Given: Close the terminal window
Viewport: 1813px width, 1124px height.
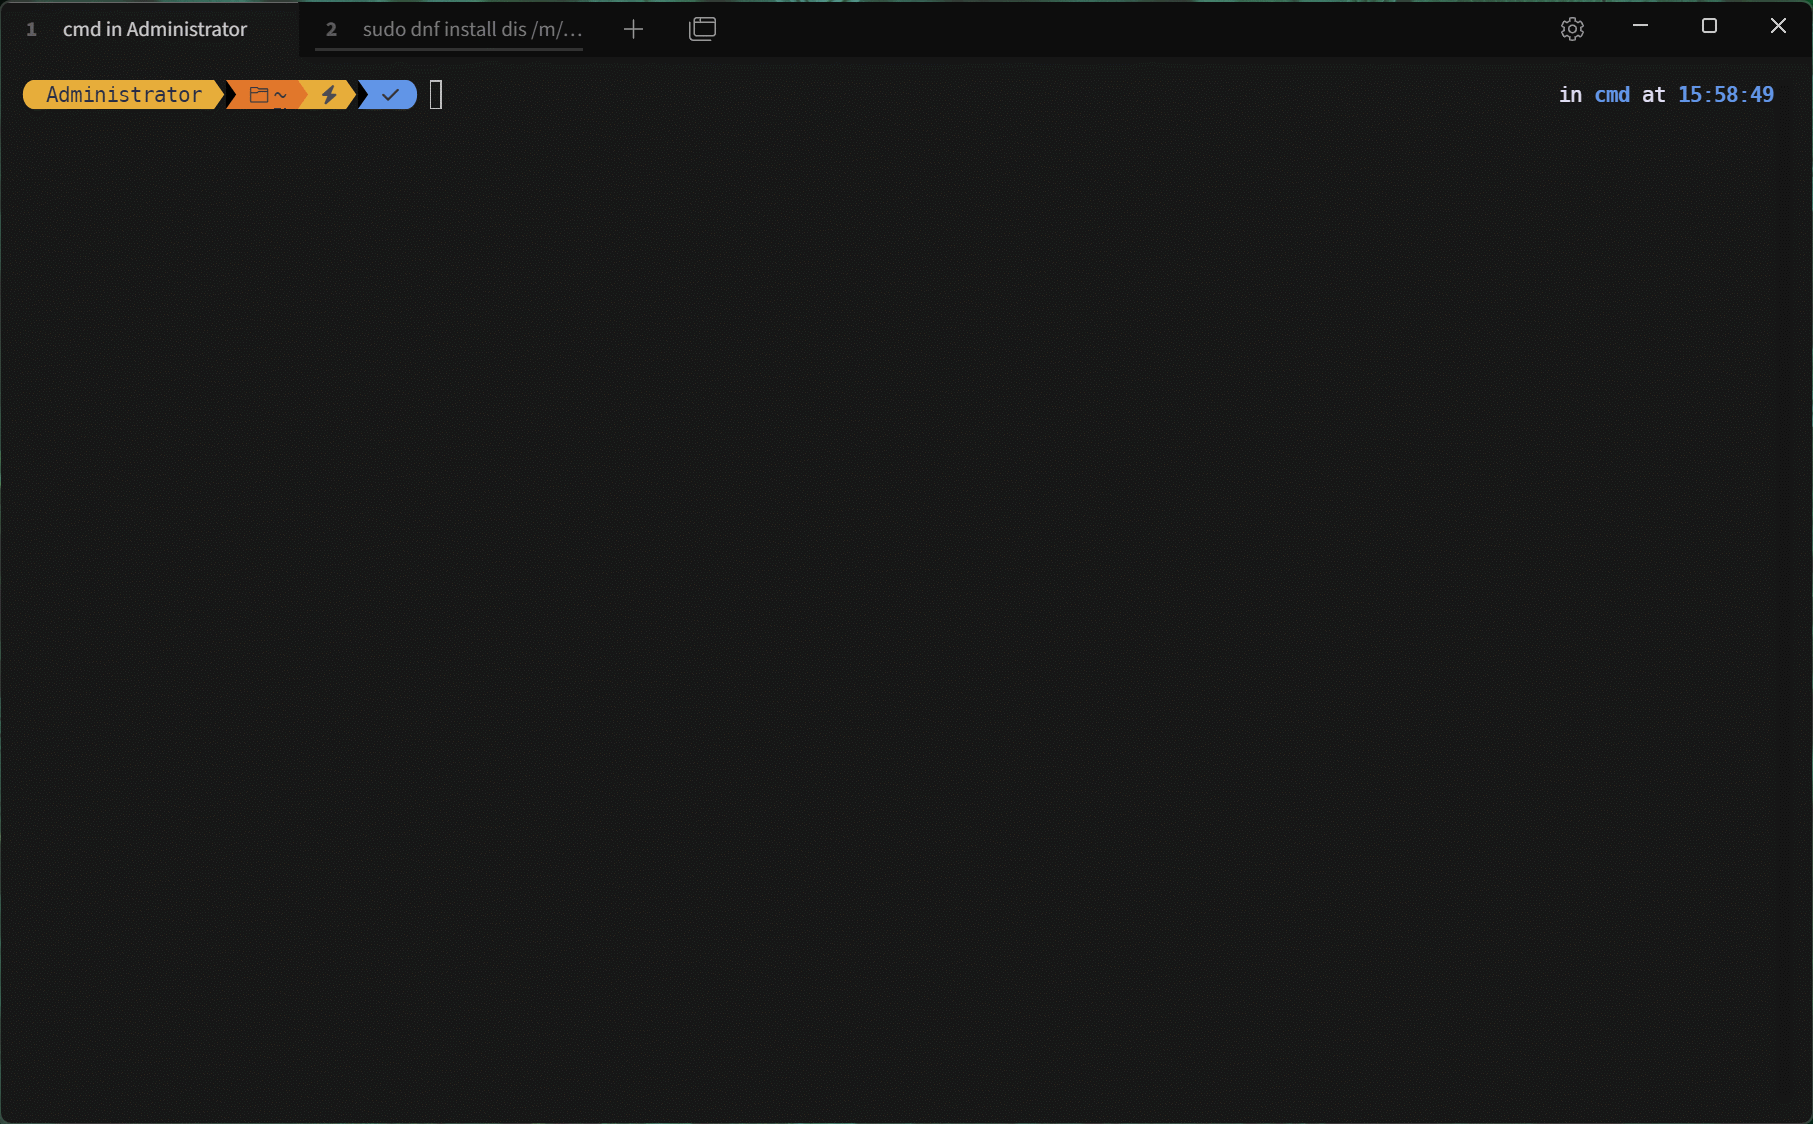Looking at the screenshot, I should [x=1778, y=26].
